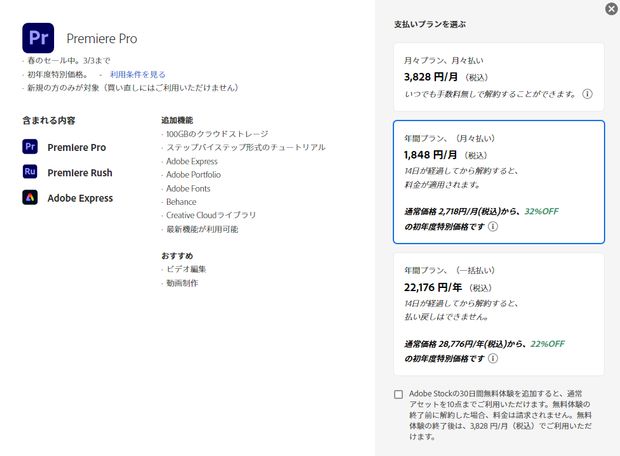Click the 支払いプランを選ぶ heading
This screenshot has width=620, height=456.
(x=430, y=24)
